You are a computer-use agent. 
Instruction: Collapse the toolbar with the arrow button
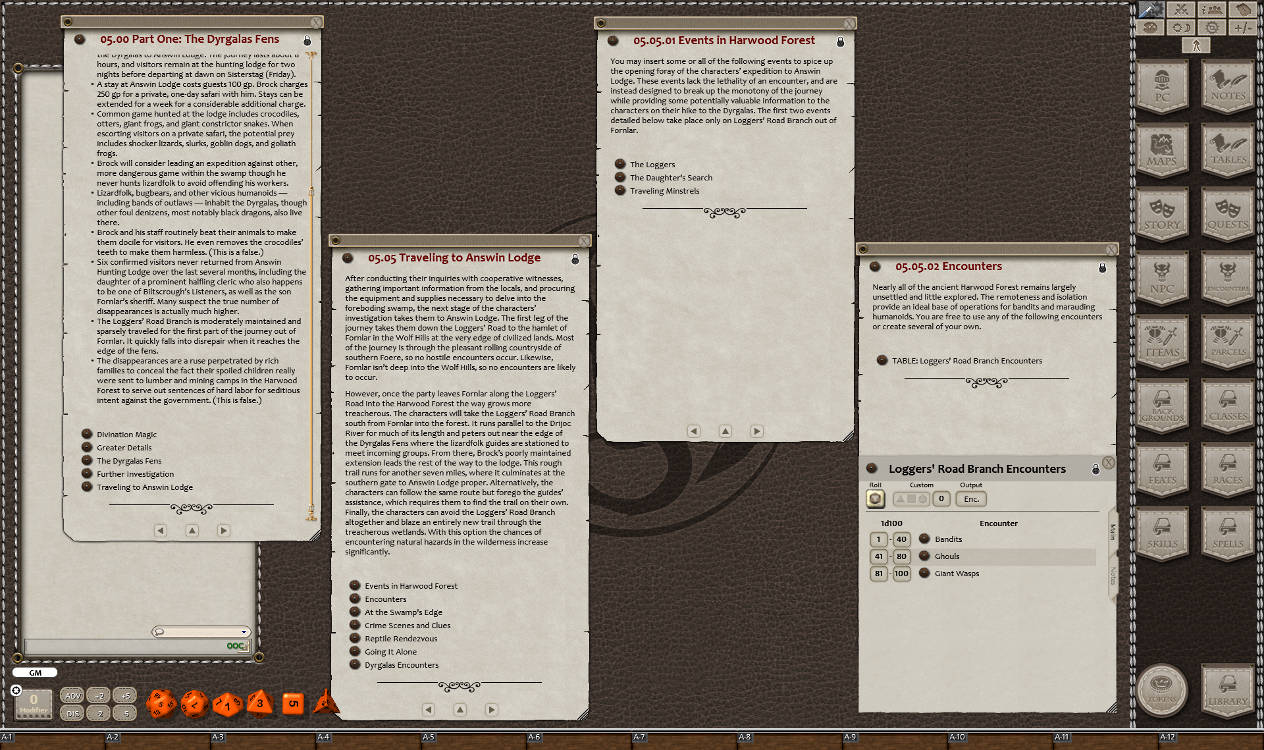(1196, 46)
